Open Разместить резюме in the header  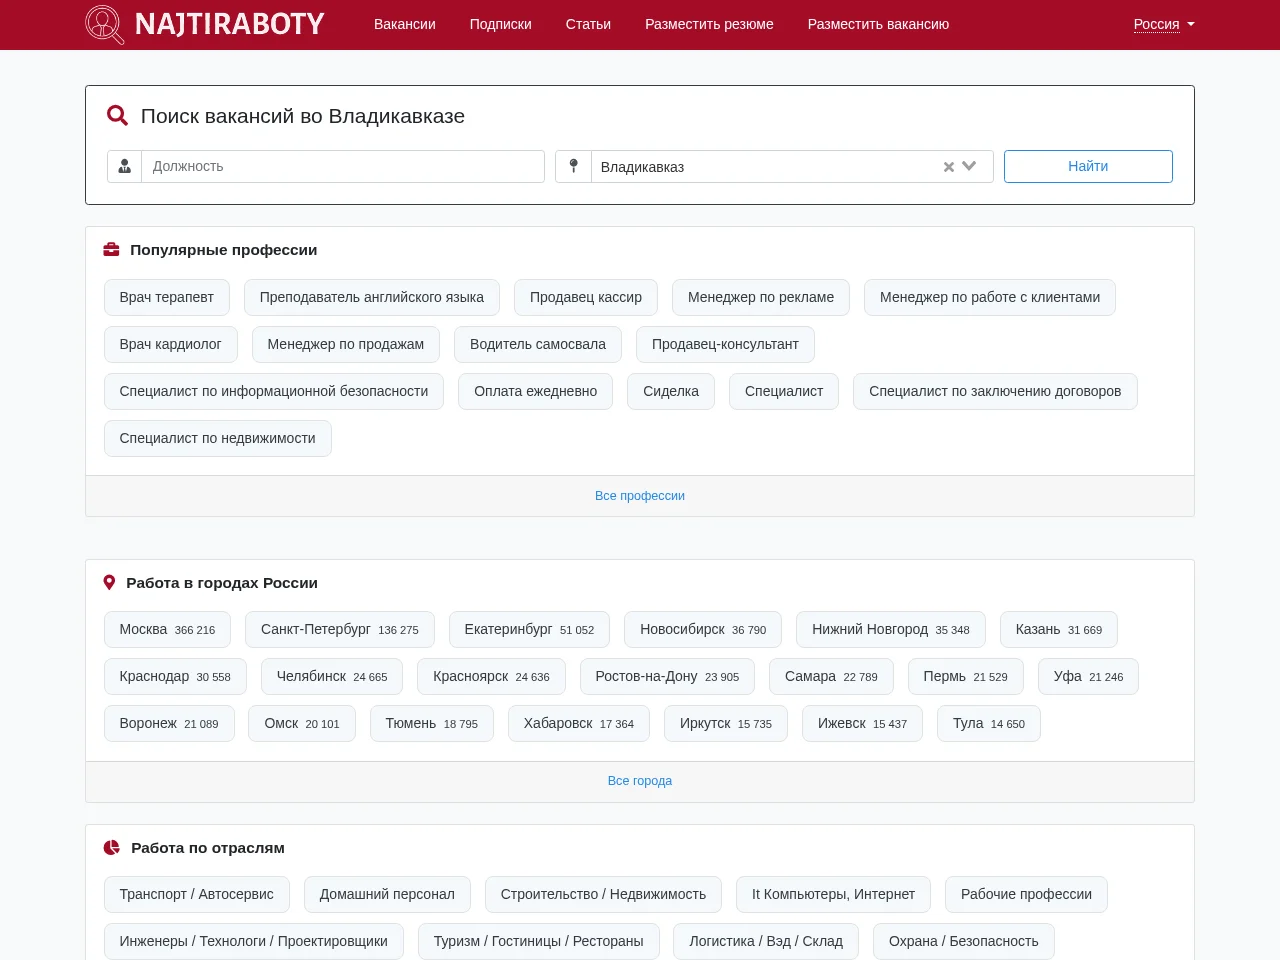pos(709,24)
